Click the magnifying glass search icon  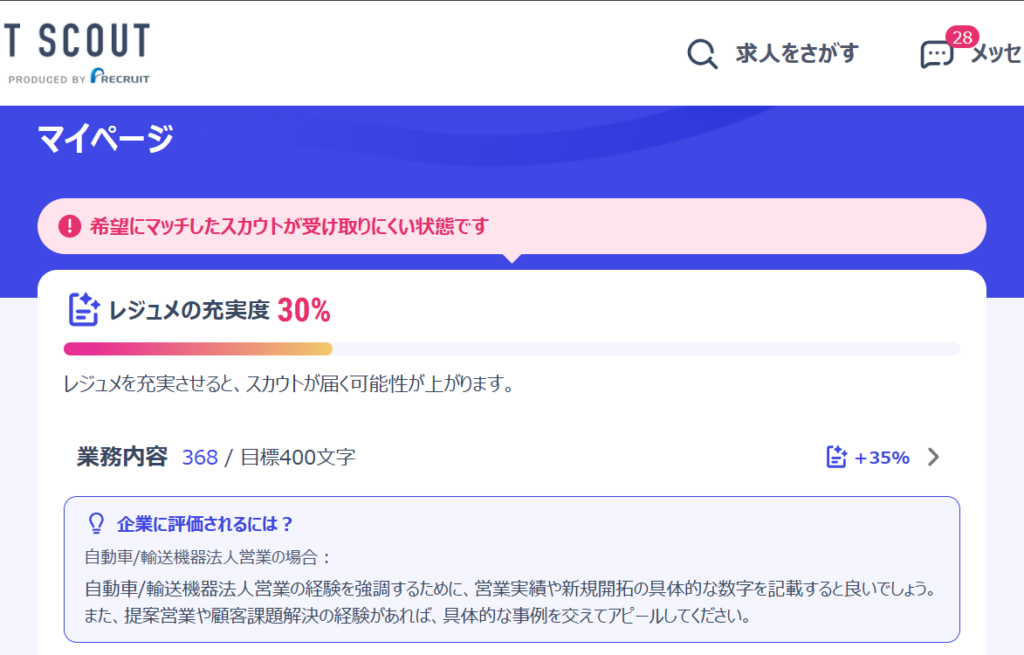[702, 54]
